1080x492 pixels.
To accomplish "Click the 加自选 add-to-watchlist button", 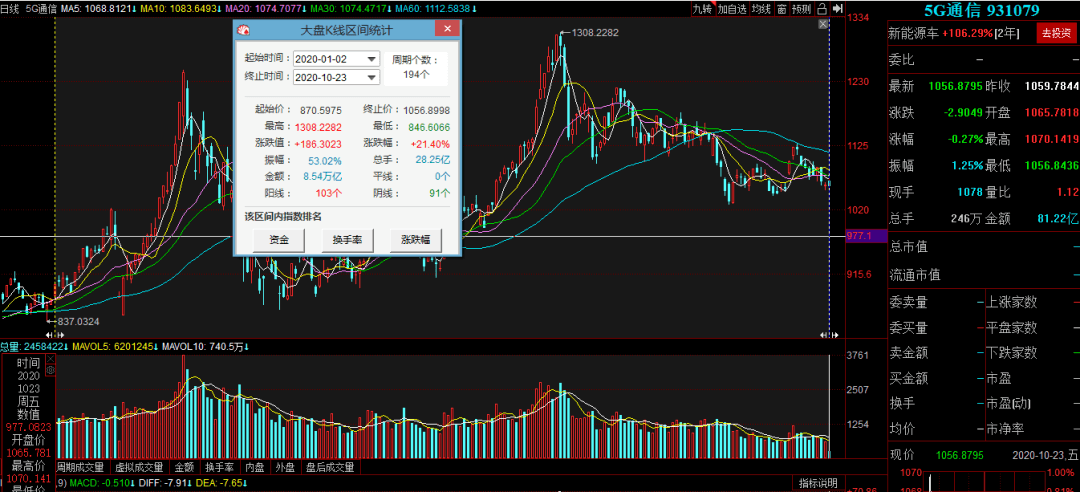I will [732, 9].
